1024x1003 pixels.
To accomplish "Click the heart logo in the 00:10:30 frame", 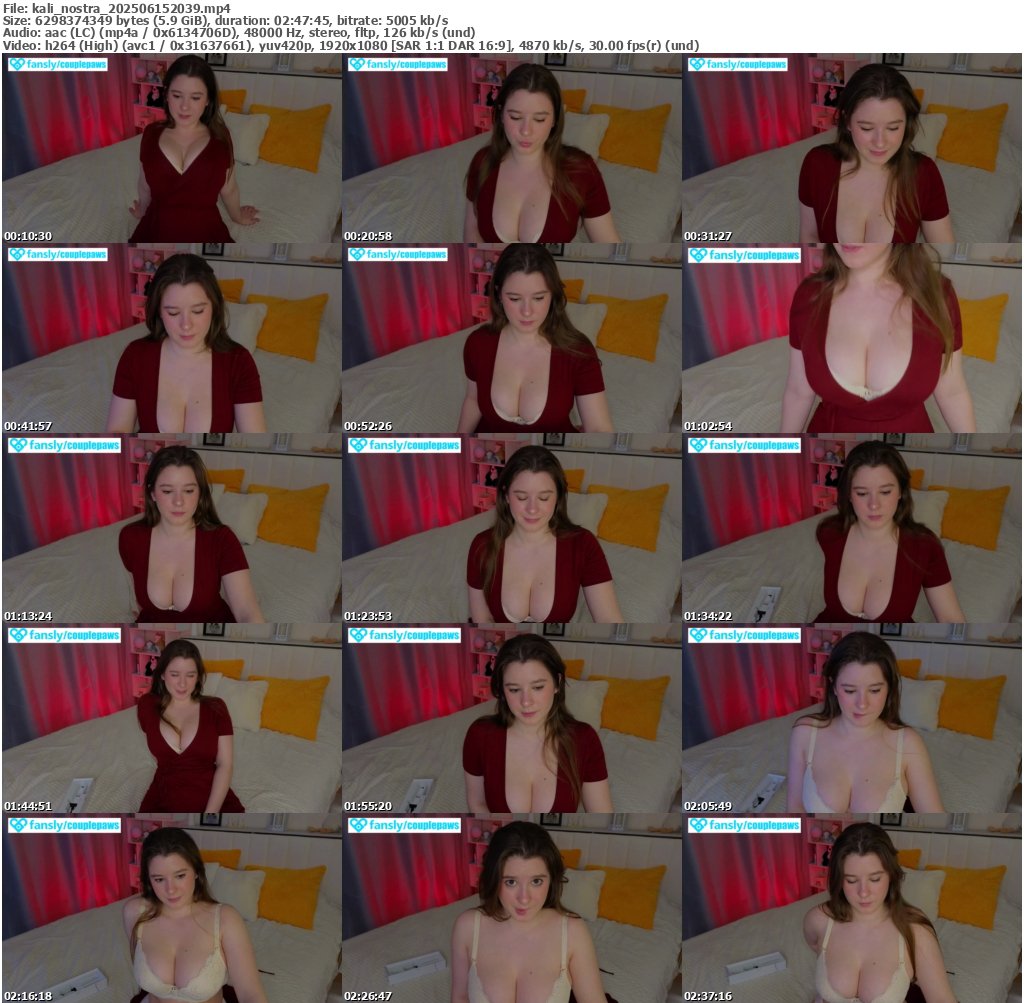I will (17, 64).
